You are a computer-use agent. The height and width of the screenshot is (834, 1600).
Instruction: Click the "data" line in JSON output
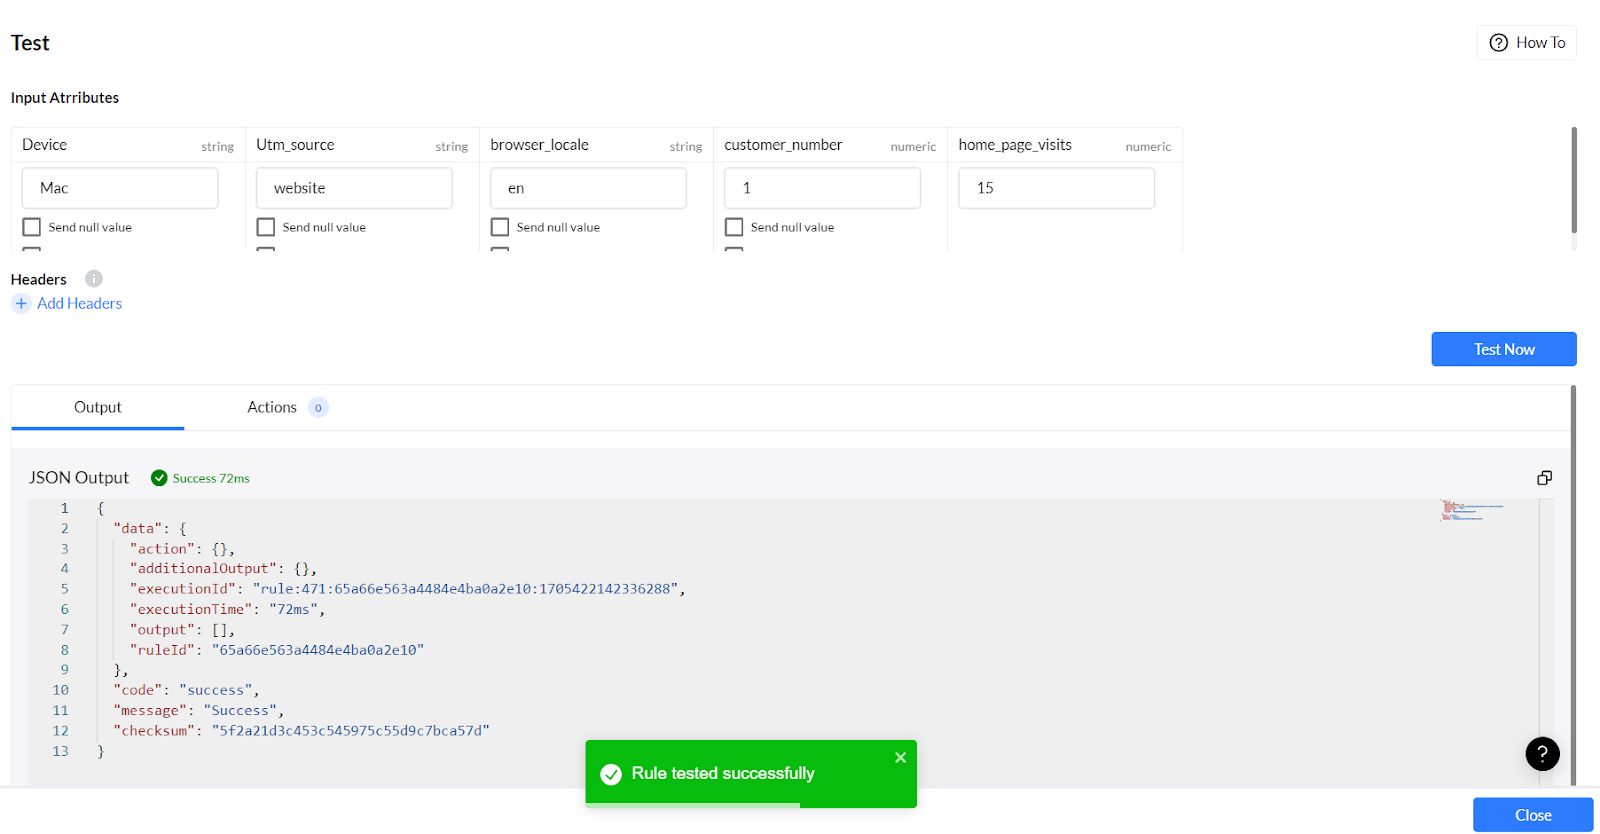[150, 528]
